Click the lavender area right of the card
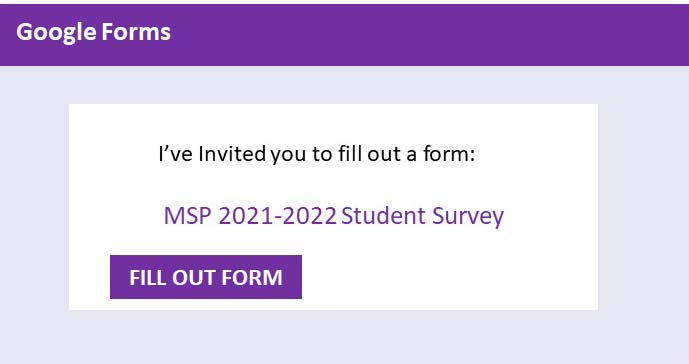The image size is (689, 364). point(643,207)
